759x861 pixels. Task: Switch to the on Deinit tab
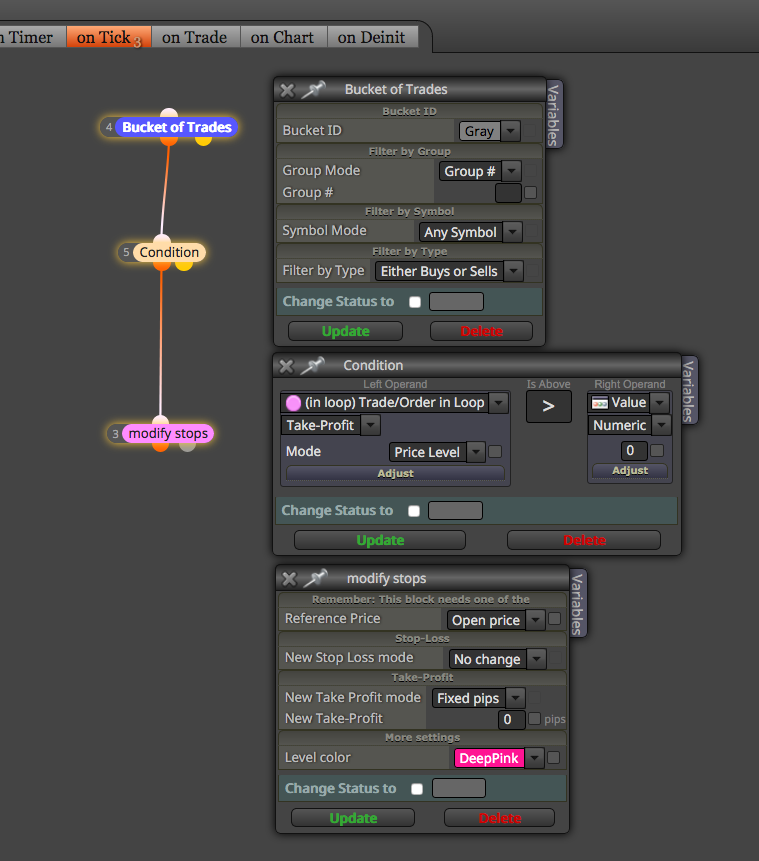click(x=372, y=38)
